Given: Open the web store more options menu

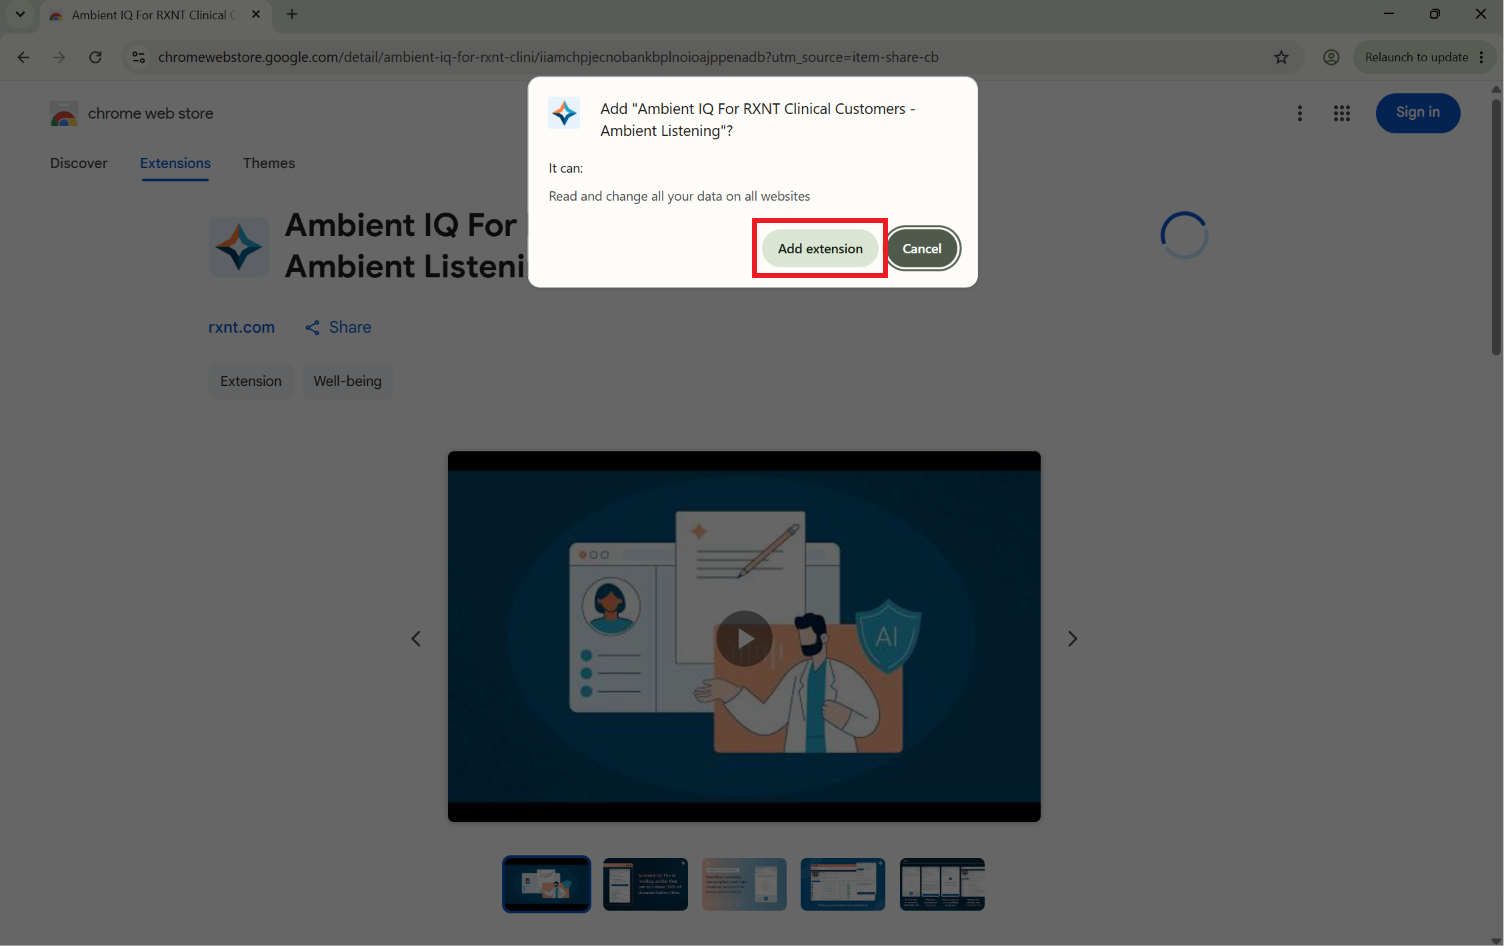Looking at the screenshot, I should 1300,113.
